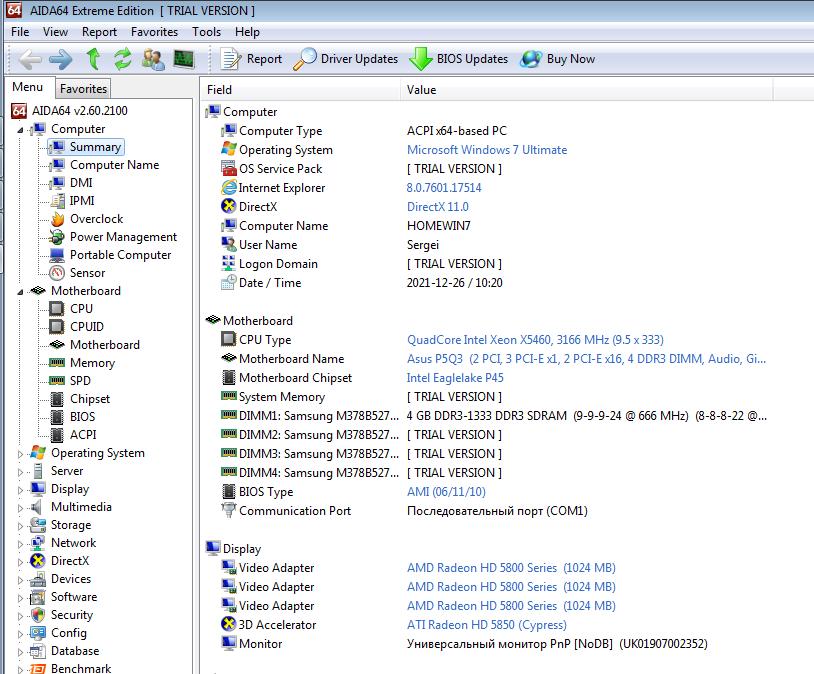814x674 pixels.
Task: Expand the Storage tree node
Action: click(20, 526)
